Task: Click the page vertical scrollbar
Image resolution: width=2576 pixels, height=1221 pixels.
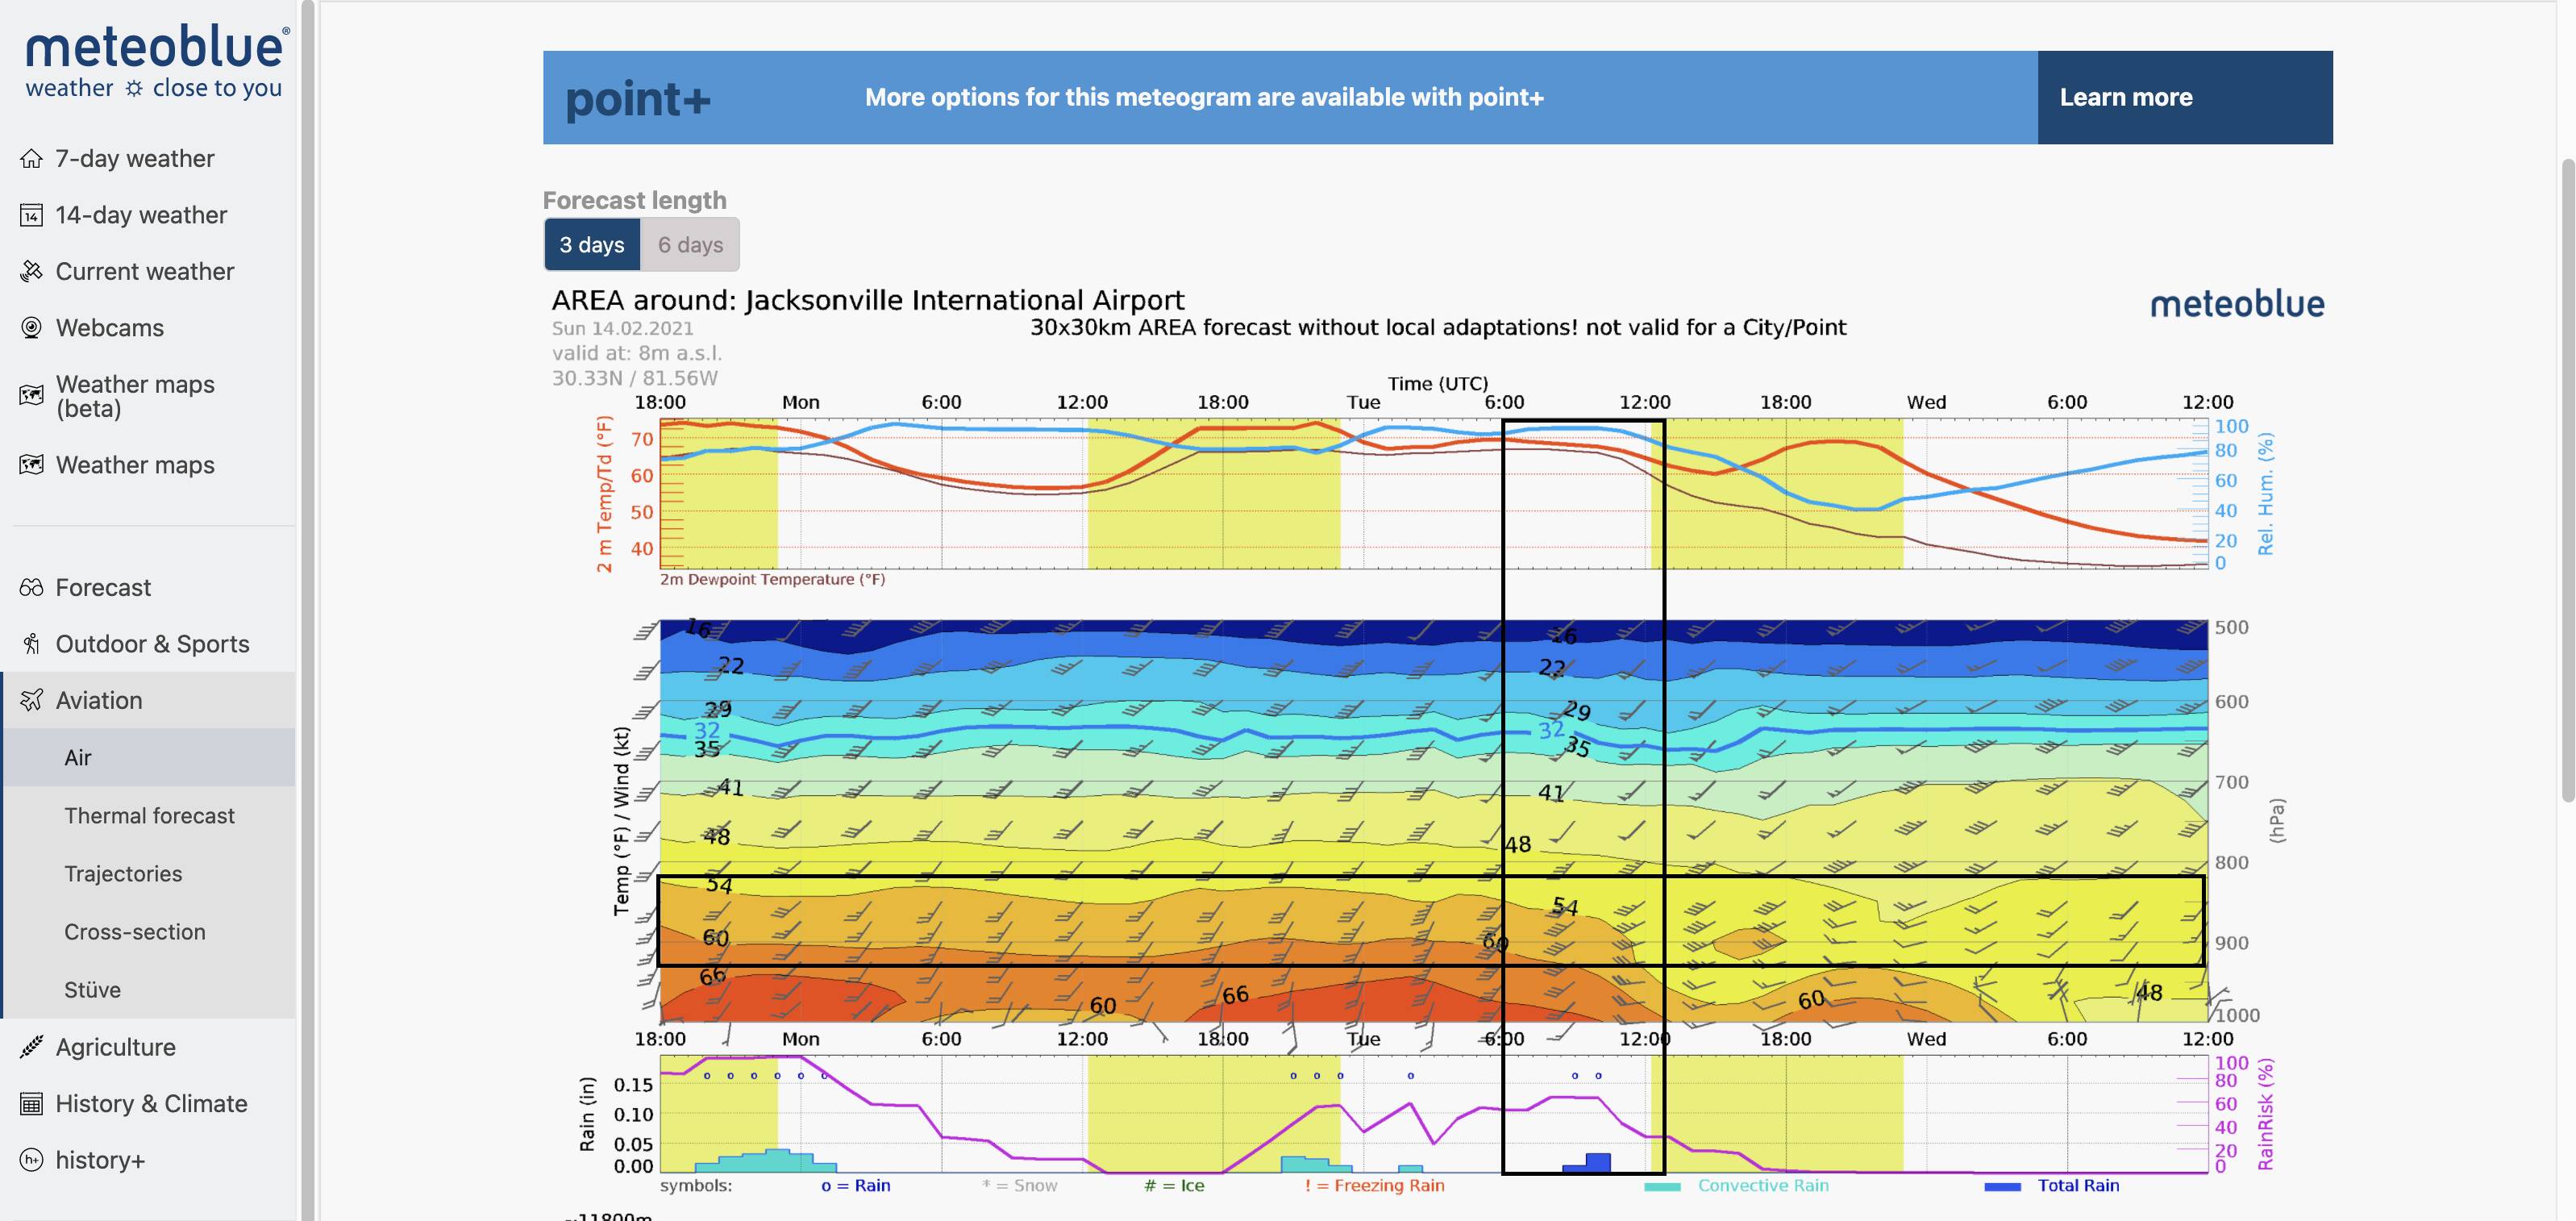Action: point(2568,480)
